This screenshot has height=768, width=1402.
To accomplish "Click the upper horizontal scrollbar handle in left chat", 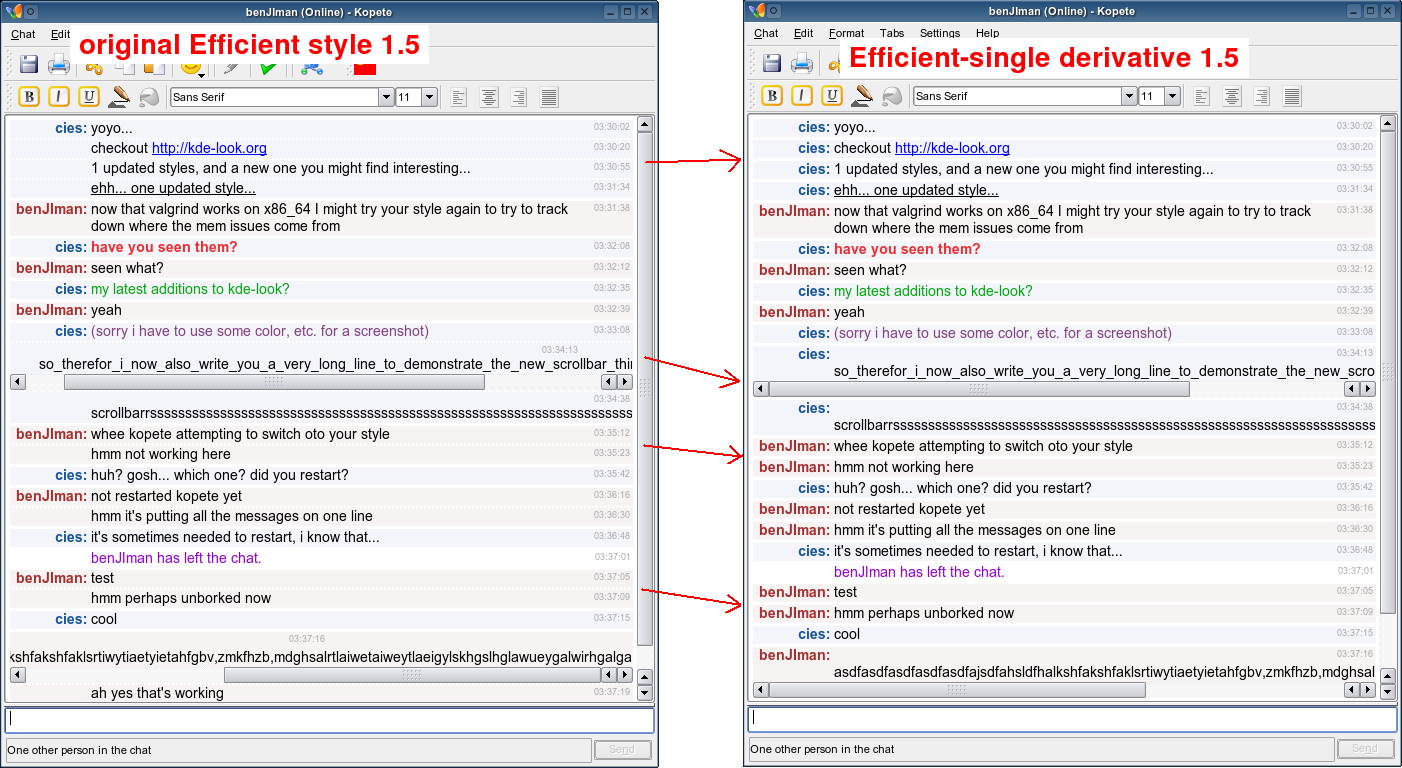I will point(274,382).
